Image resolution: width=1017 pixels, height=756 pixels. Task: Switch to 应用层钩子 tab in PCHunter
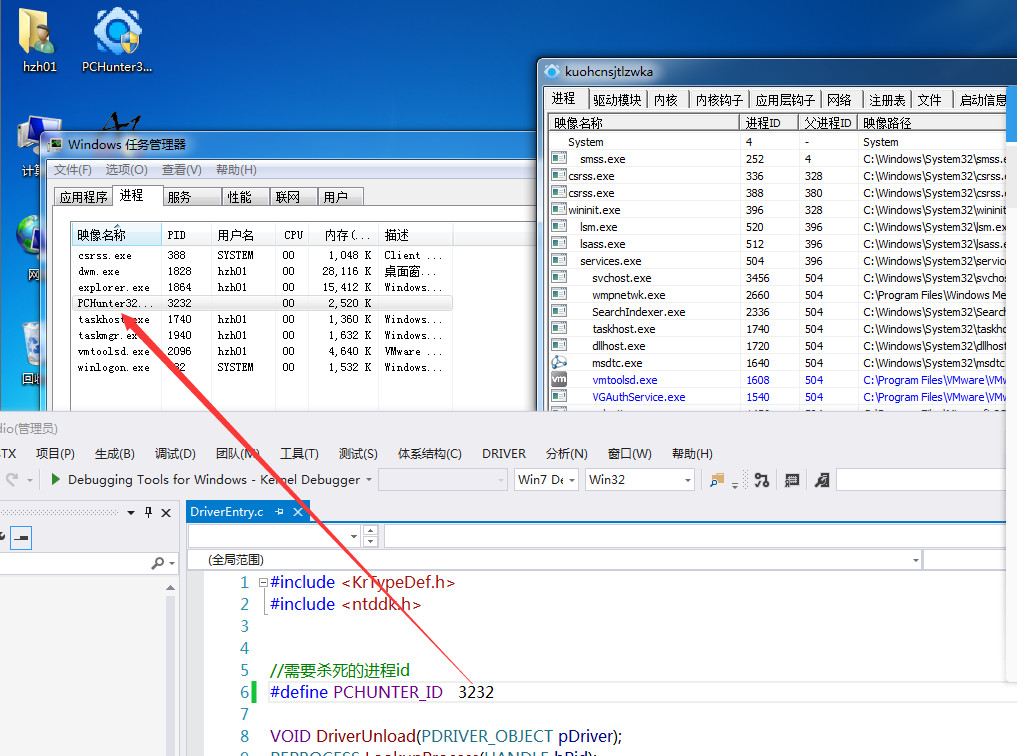click(x=785, y=100)
